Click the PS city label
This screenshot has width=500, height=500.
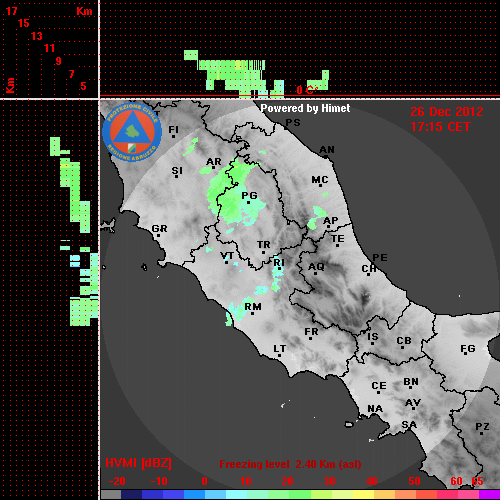pyautogui.click(x=293, y=123)
